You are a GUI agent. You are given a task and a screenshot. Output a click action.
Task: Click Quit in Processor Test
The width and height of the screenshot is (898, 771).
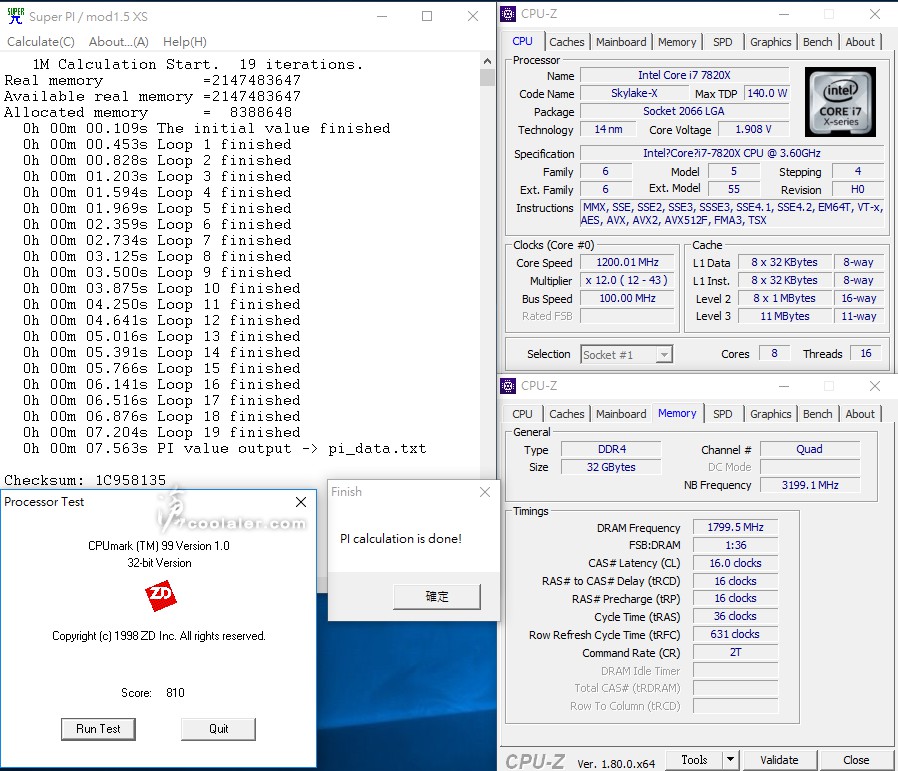tap(218, 729)
